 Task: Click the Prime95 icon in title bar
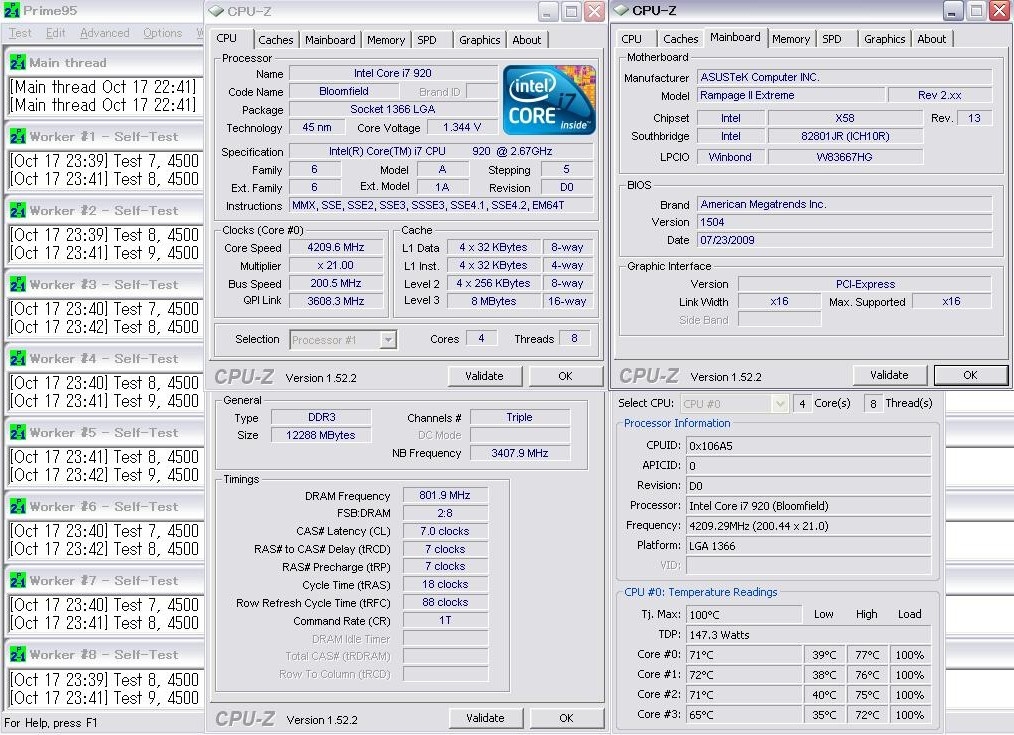12,11
